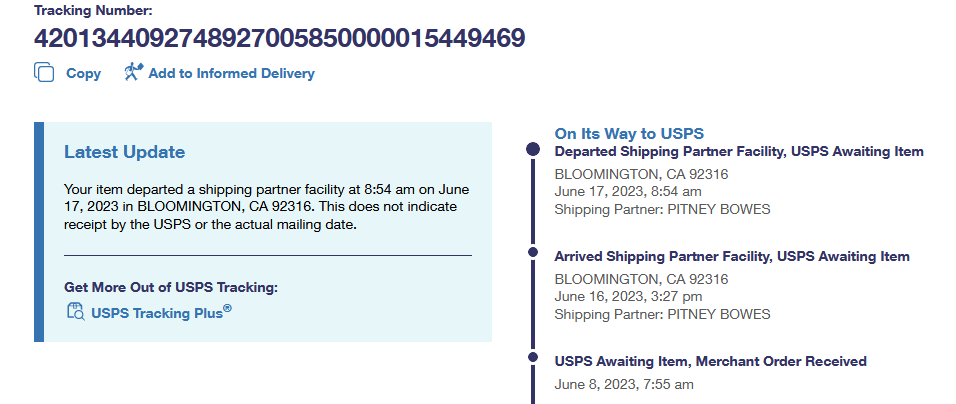The height and width of the screenshot is (404, 956).
Task: Click the Copy tracking number icon
Action: tap(44, 72)
